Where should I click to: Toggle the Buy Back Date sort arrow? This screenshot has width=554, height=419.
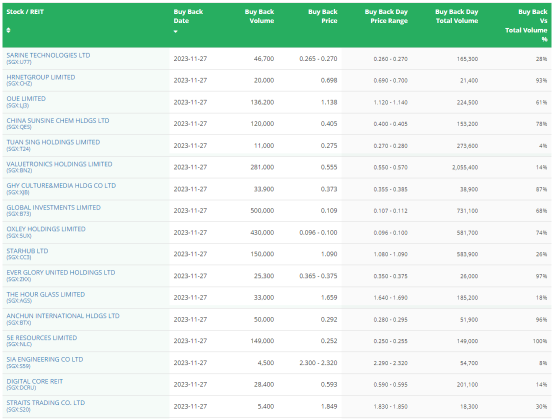[x=176, y=32]
